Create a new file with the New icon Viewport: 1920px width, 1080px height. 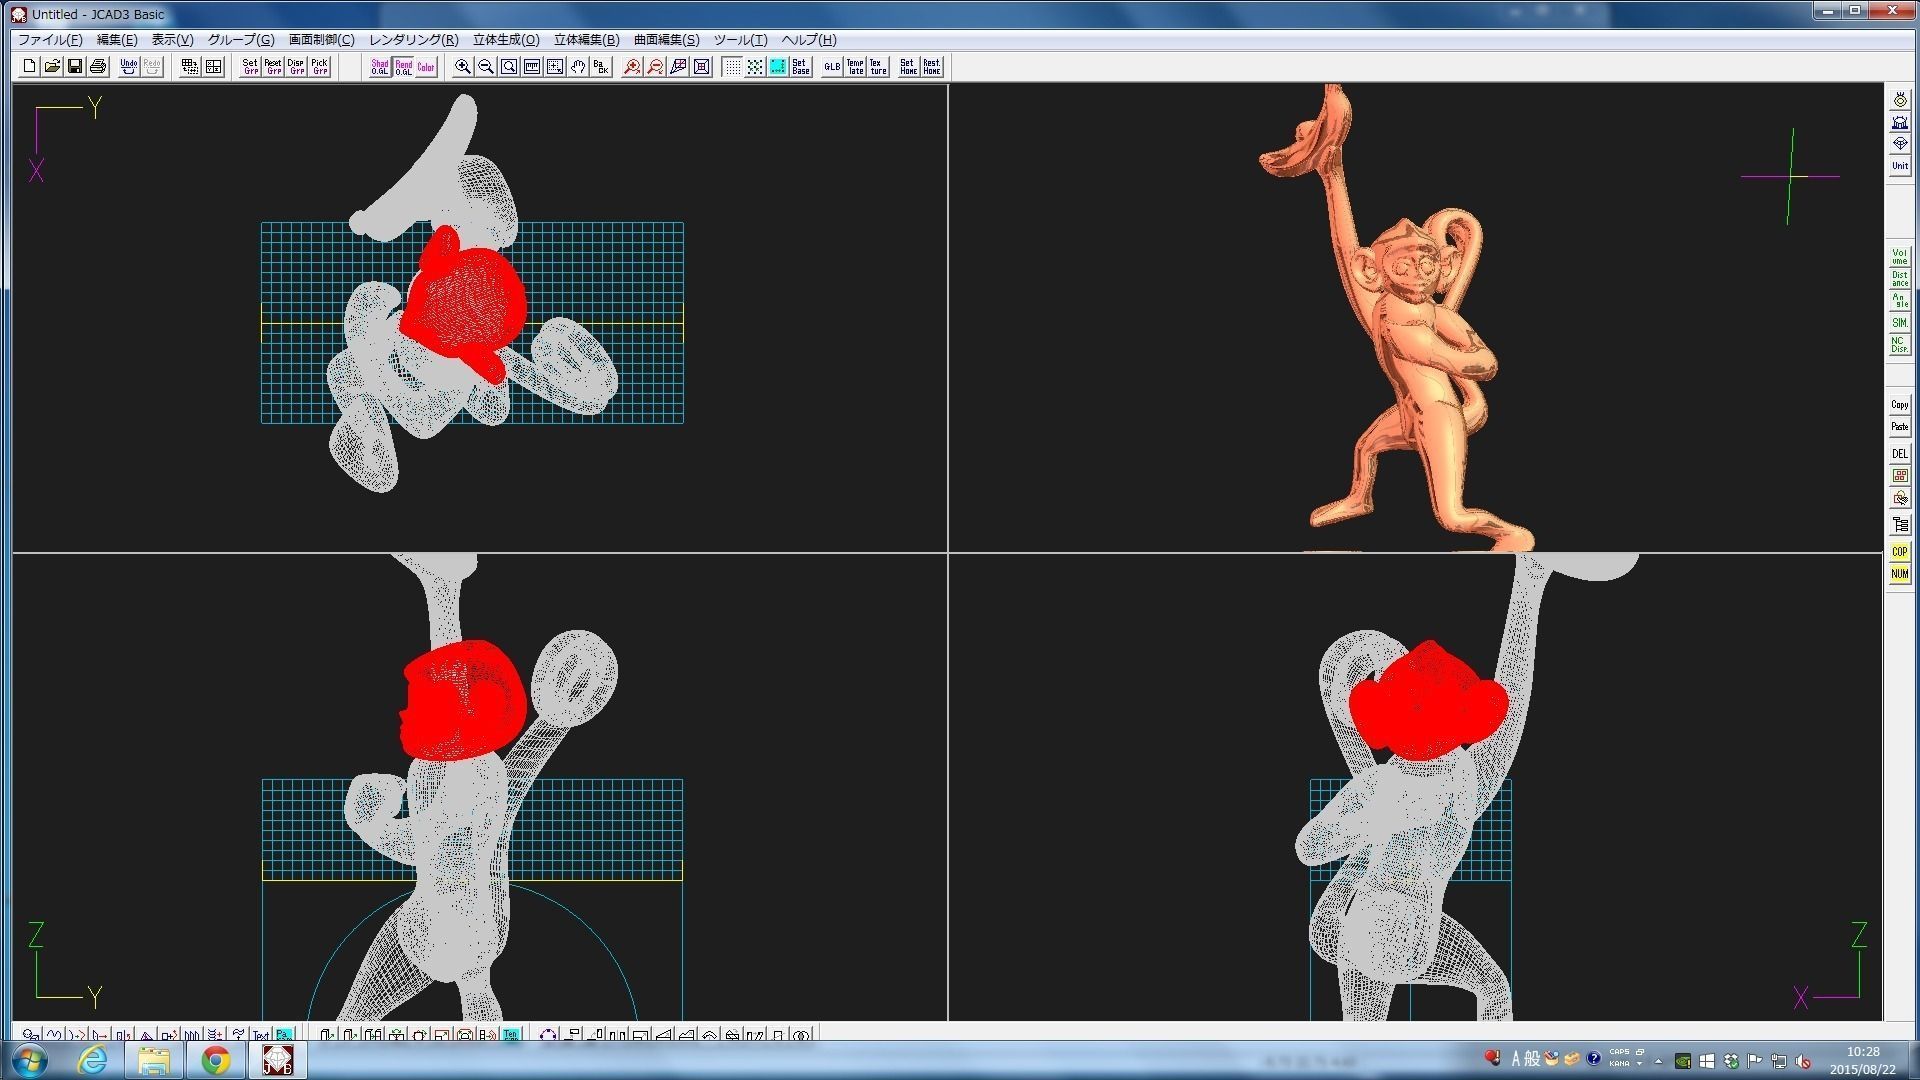point(29,67)
